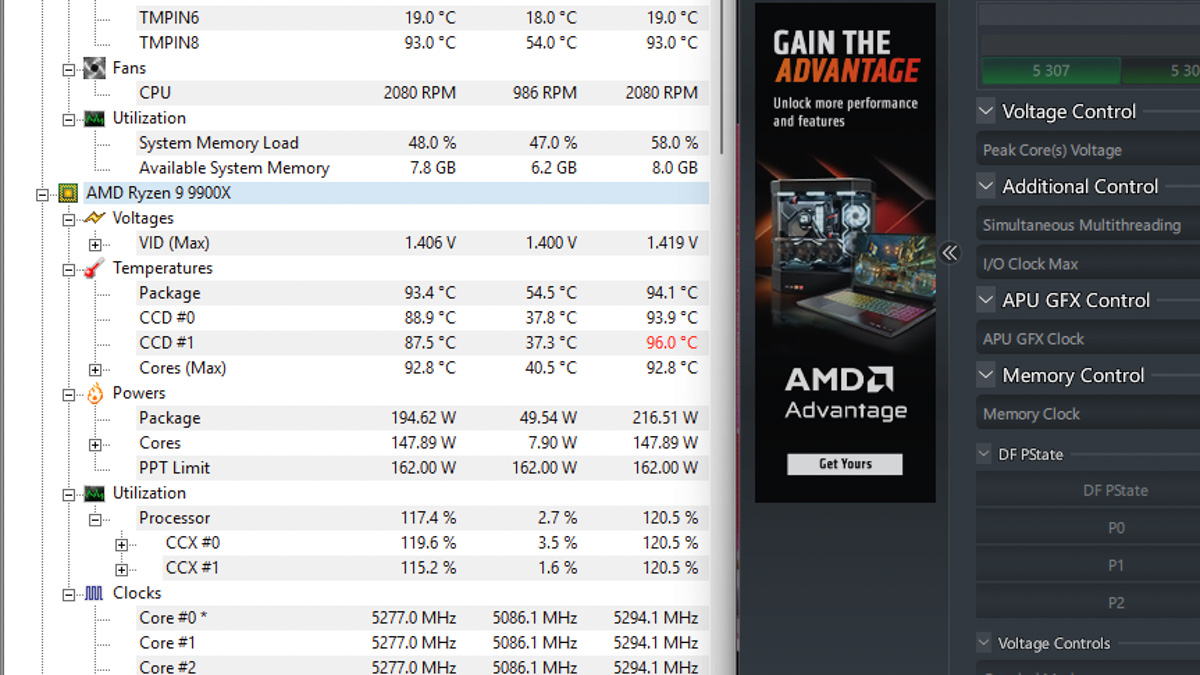Screen dimensions: 1200x675
Task: Click the 2080 RPM CPU fan value
Action: click(419, 93)
